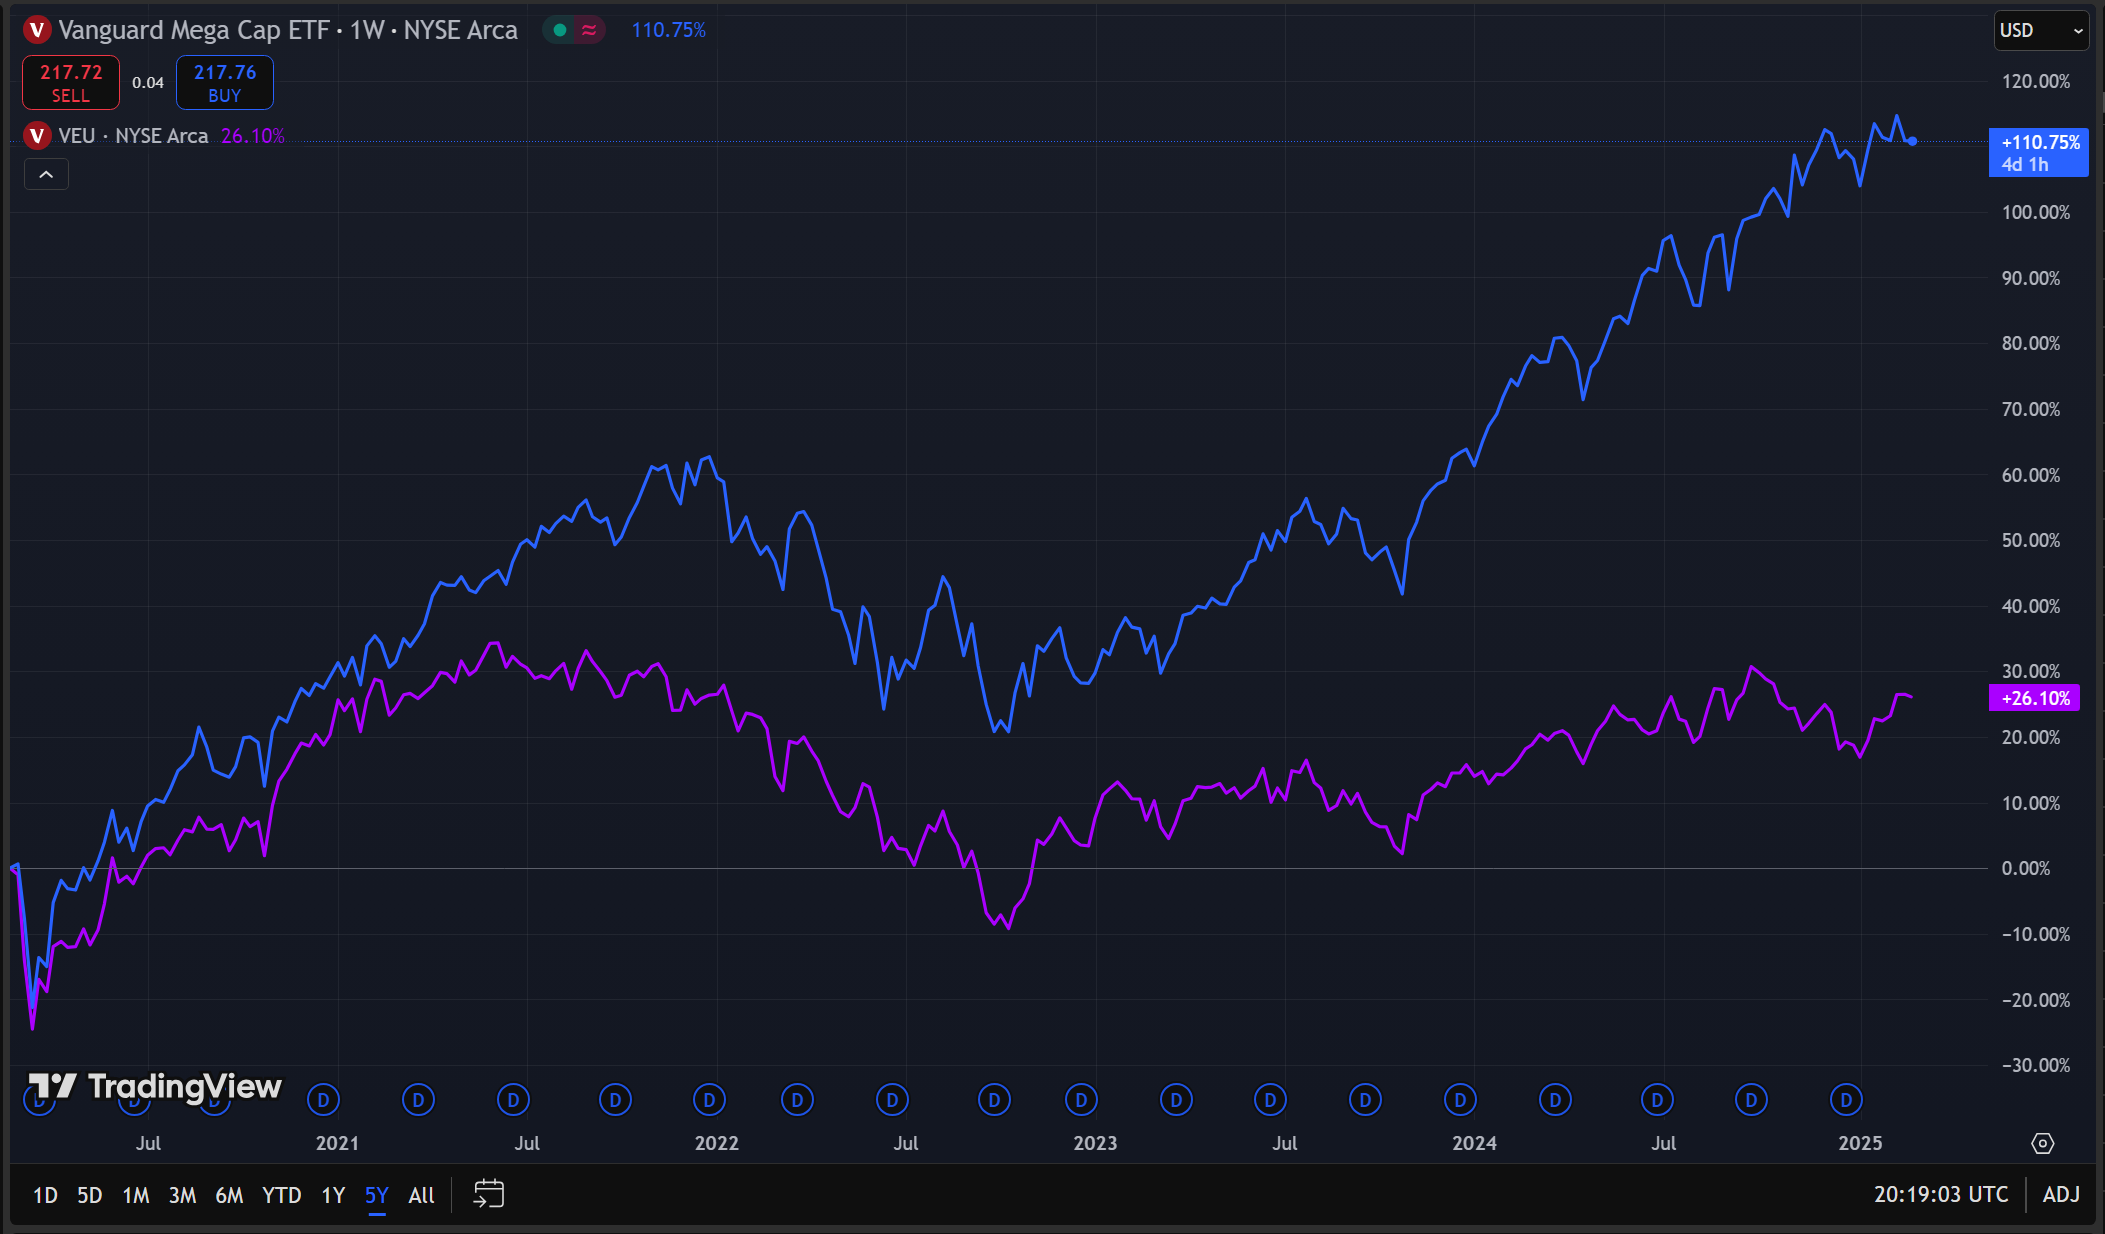Screen dimensions: 2105x1234
Task: Click the −10.00% scale label
Action: point(2035,934)
